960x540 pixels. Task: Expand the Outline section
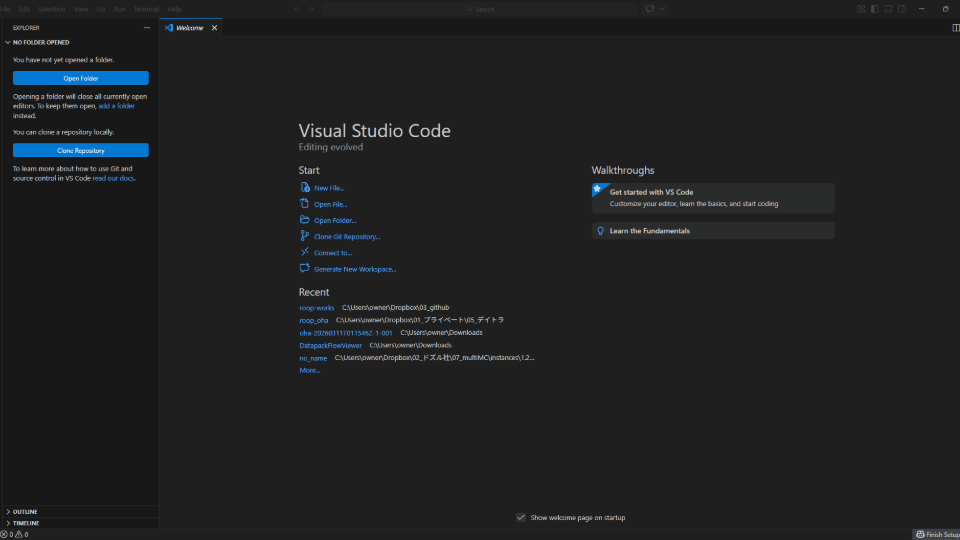coord(25,511)
